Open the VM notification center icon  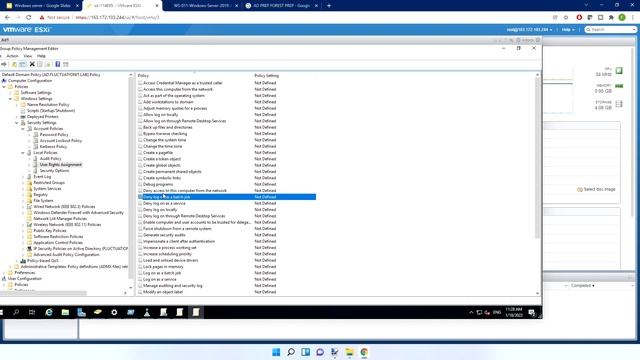pos(531,312)
